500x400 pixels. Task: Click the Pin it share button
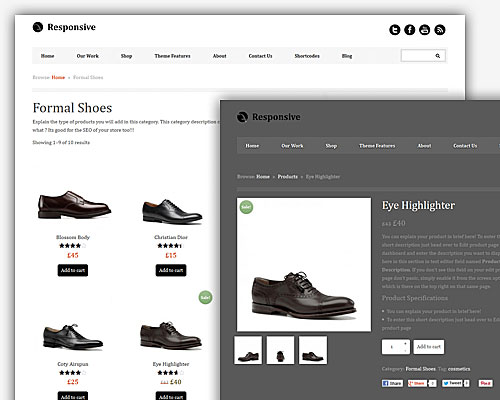pos(485,383)
